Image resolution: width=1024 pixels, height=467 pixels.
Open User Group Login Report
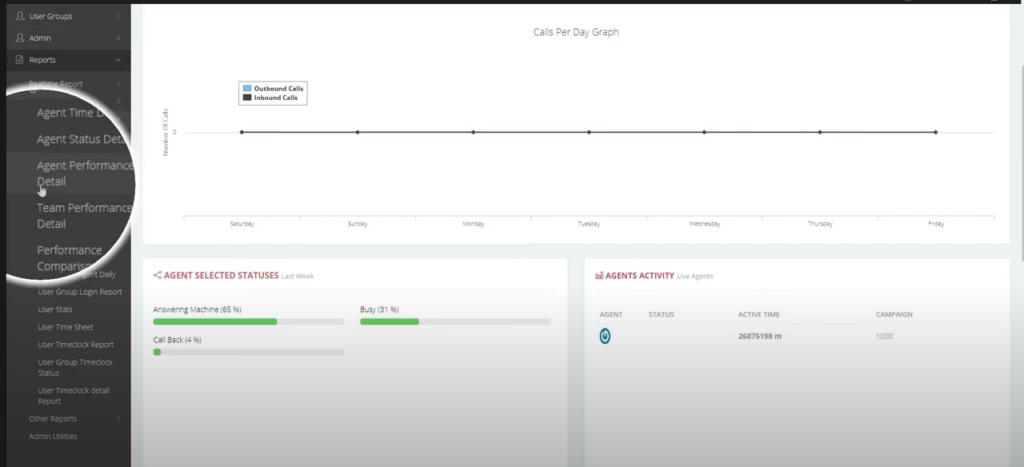(80, 292)
